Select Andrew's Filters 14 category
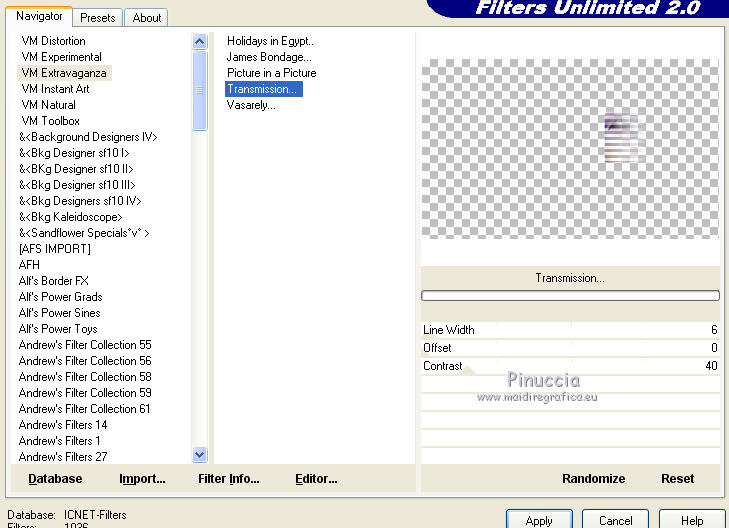The height and width of the screenshot is (528, 729). [63, 425]
